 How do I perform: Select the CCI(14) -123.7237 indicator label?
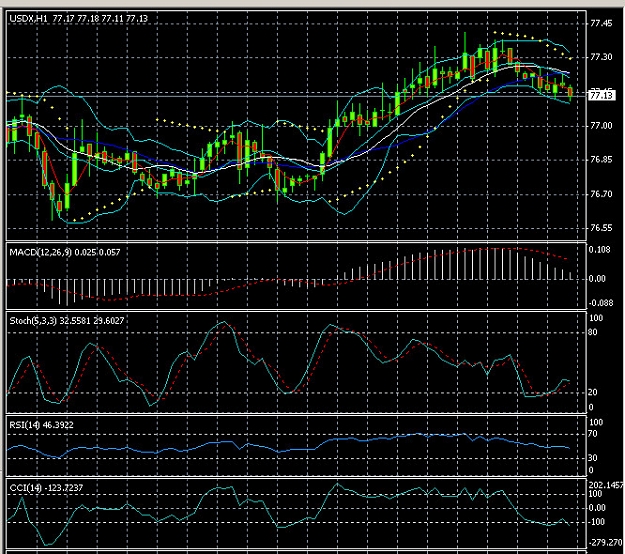click(x=46, y=488)
